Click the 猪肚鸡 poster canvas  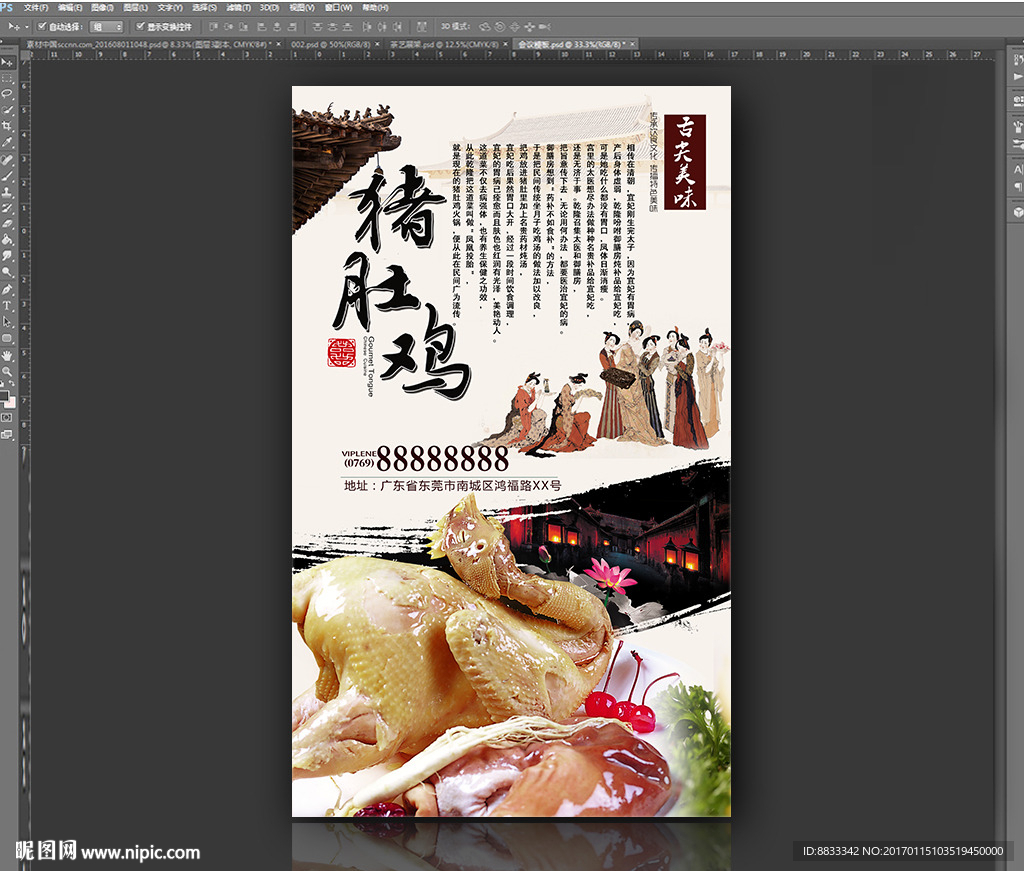click(511, 451)
